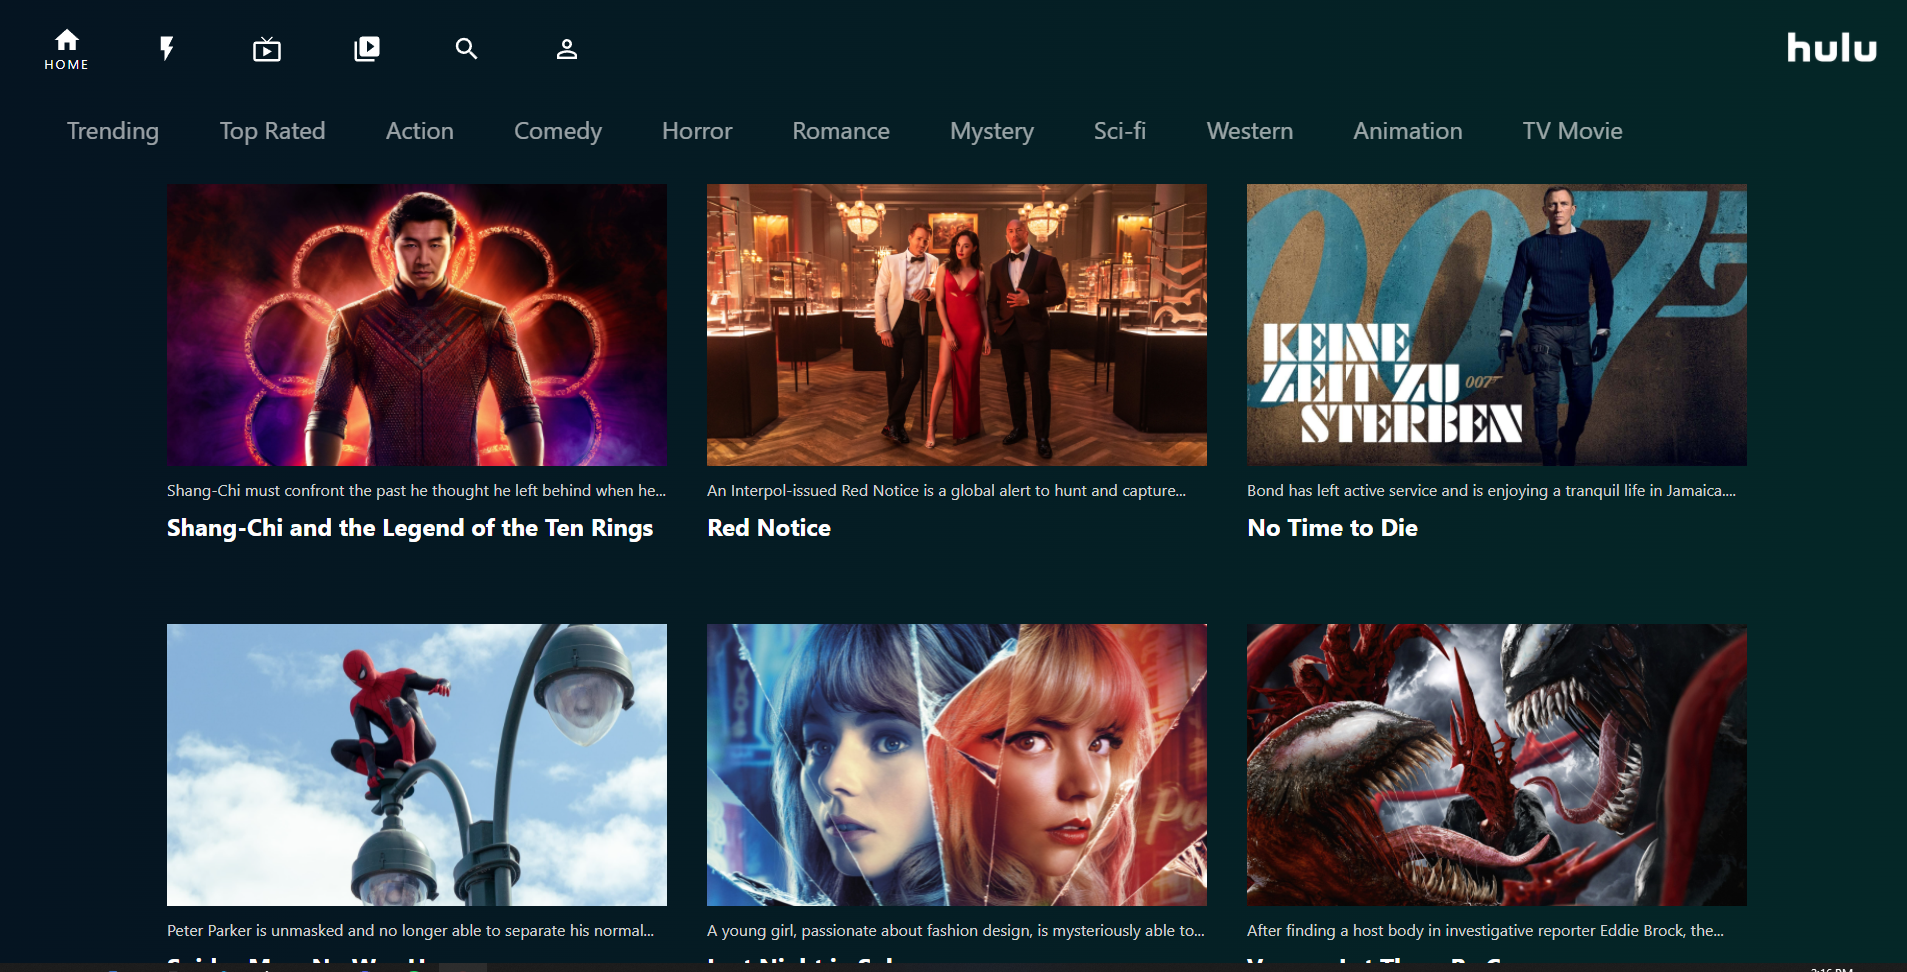Select the Trending genre tab
This screenshot has width=1907, height=972.
pyautogui.click(x=113, y=131)
